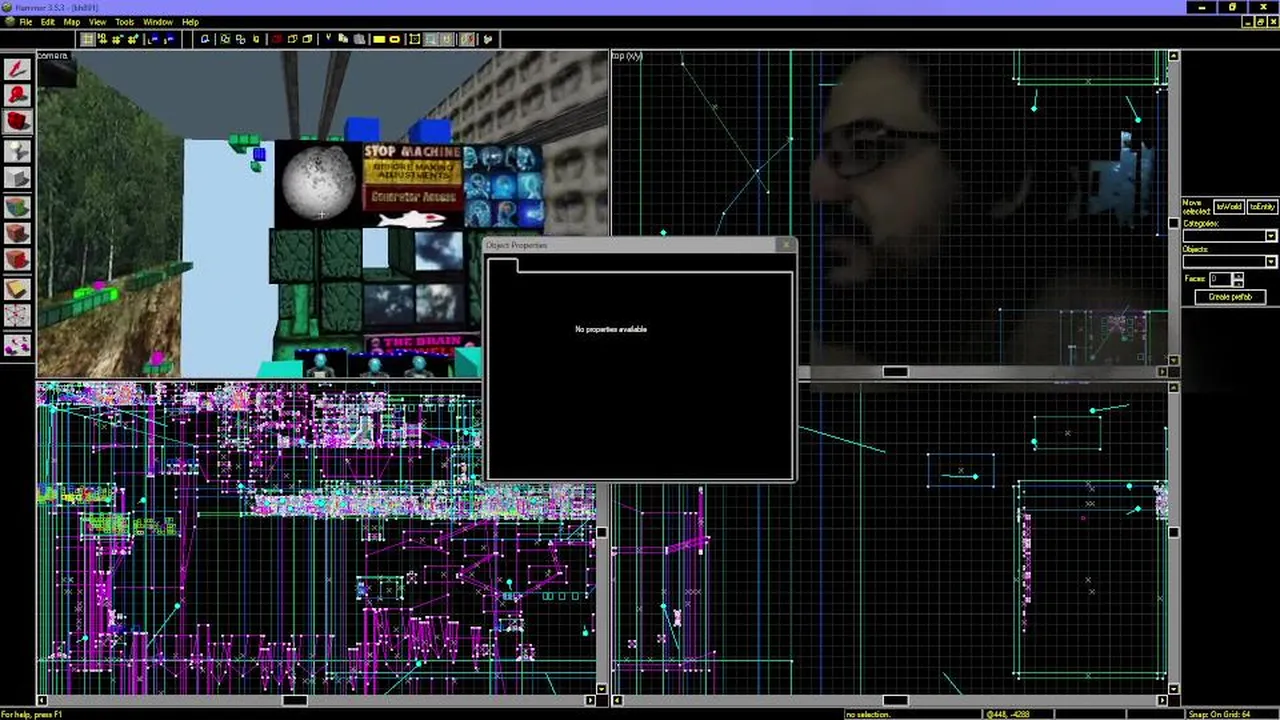Viewport: 1280px width, 720px height.
Task: Click the Show Hidden Objects icon
Action: click(307, 39)
